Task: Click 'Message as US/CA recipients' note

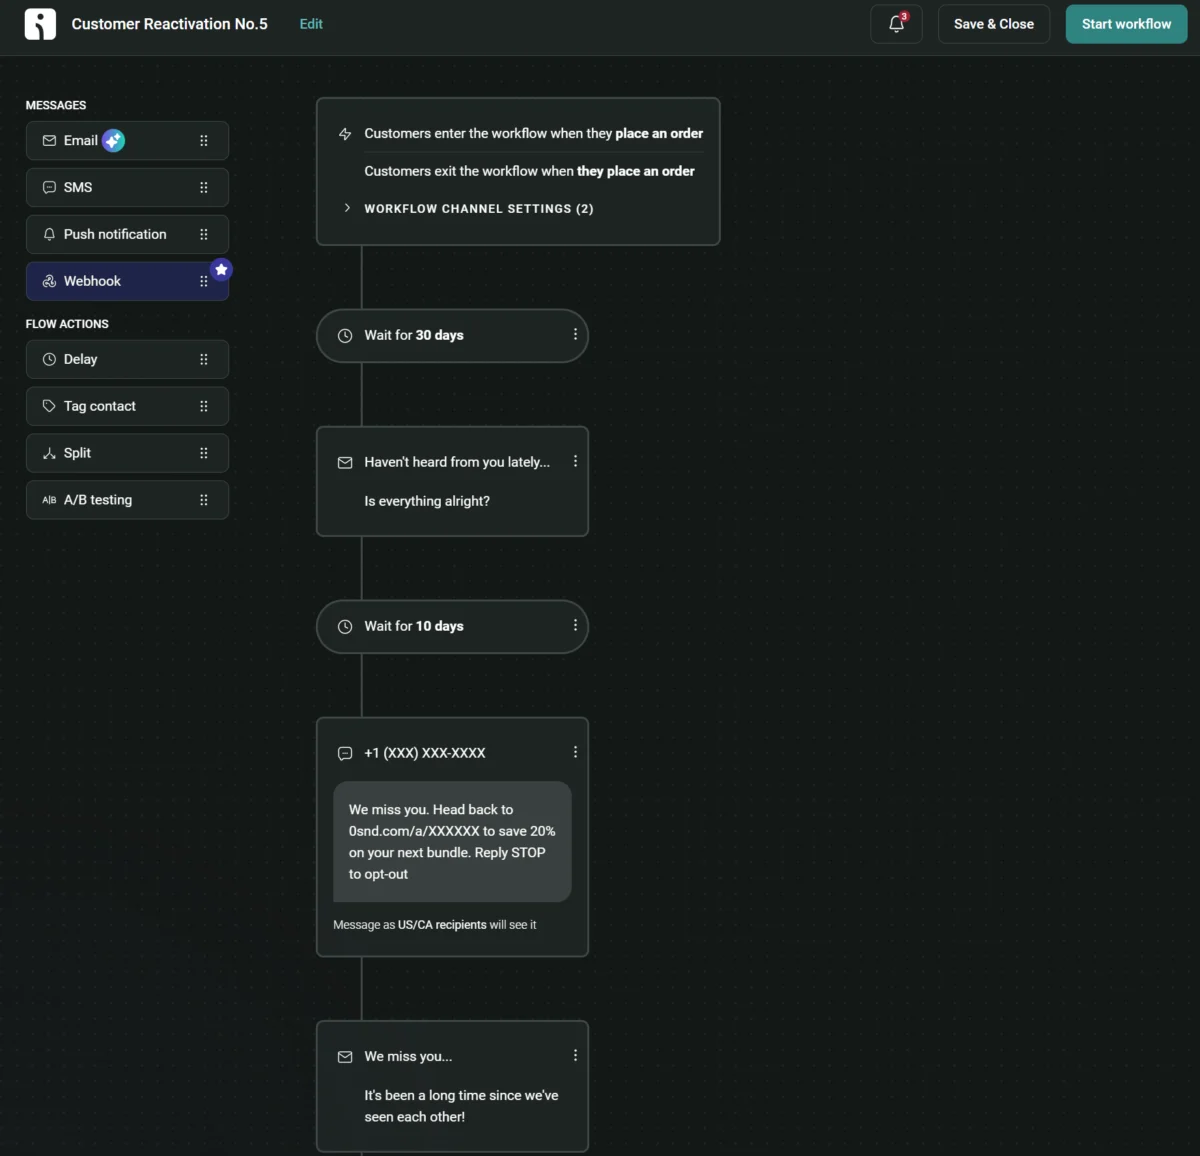Action: click(x=435, y=925)
